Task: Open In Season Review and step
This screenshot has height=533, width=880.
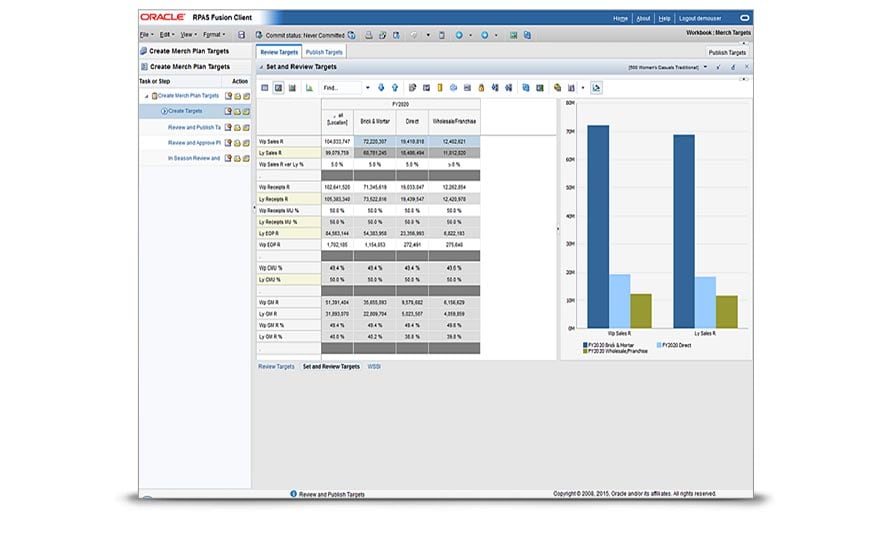Action: (194, 158)
